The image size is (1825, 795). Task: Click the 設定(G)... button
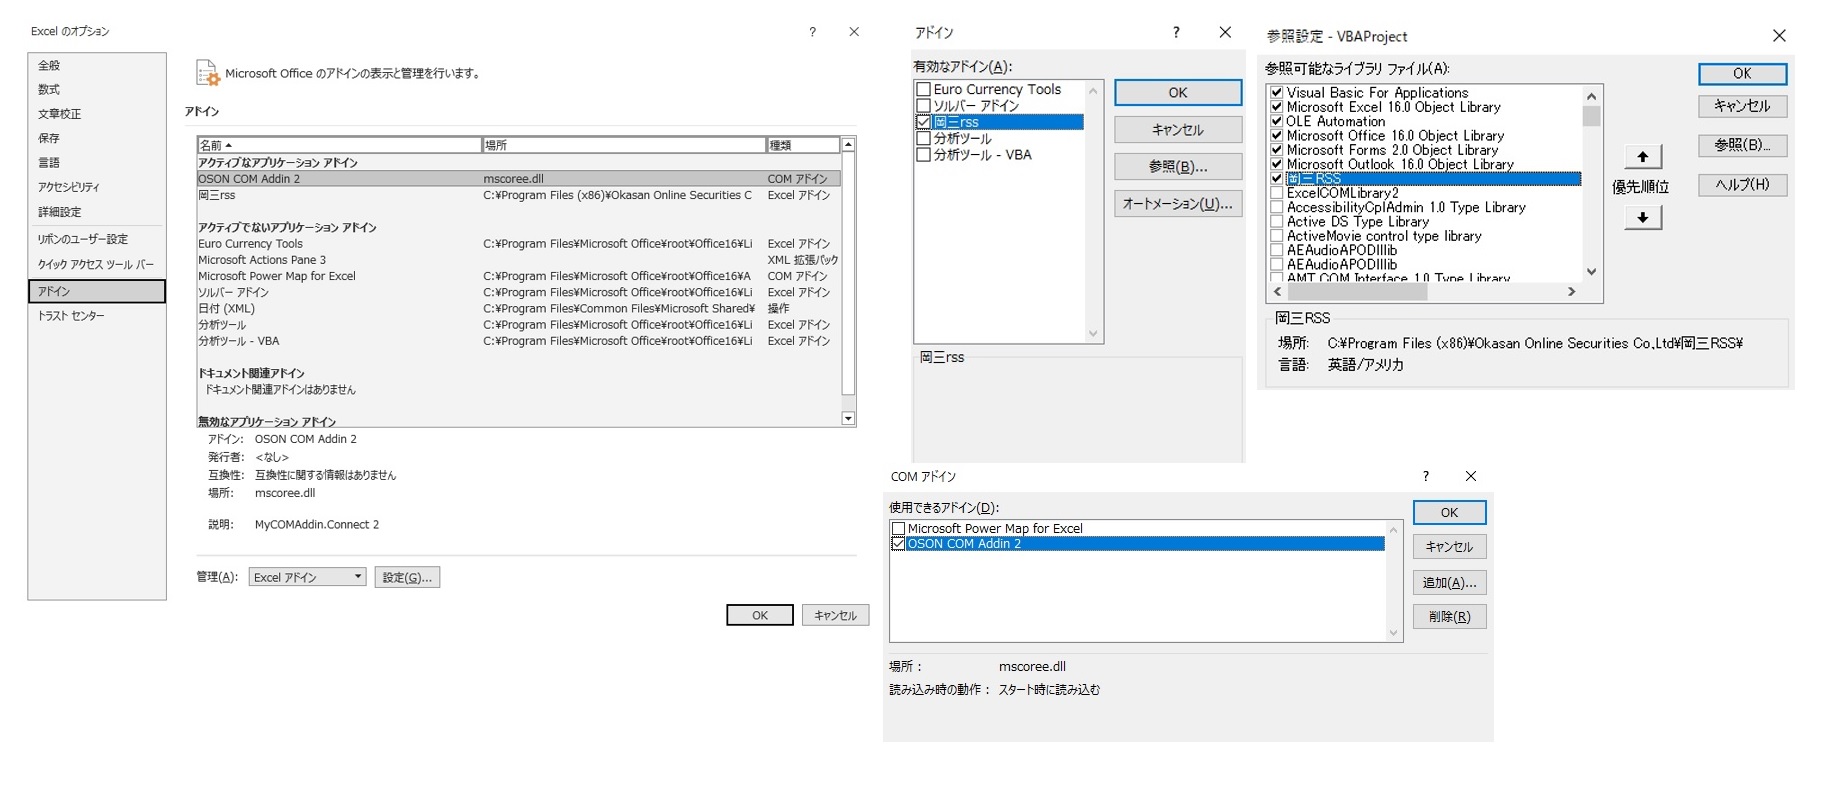(407, 577)
